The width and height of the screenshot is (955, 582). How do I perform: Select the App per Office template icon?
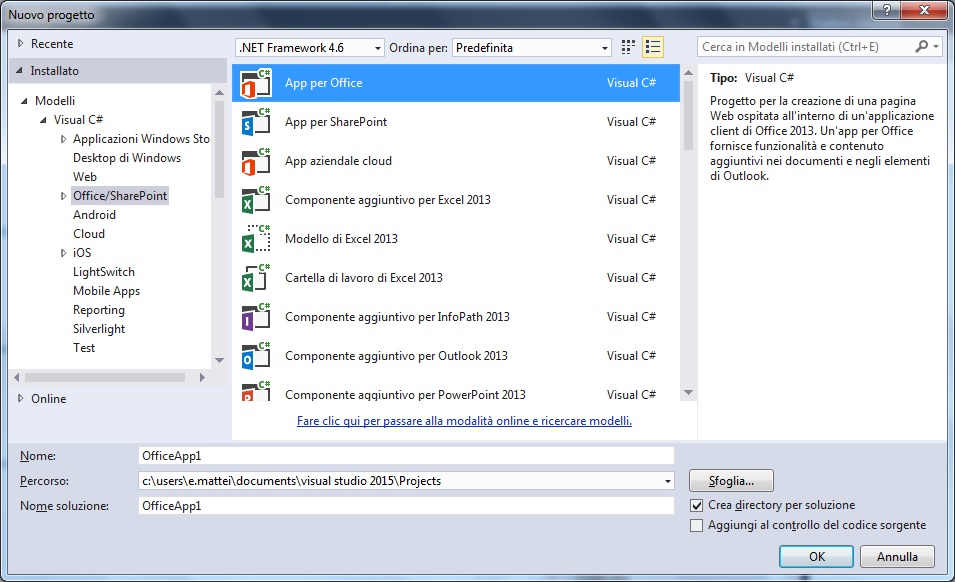click(x=256, y=83)
